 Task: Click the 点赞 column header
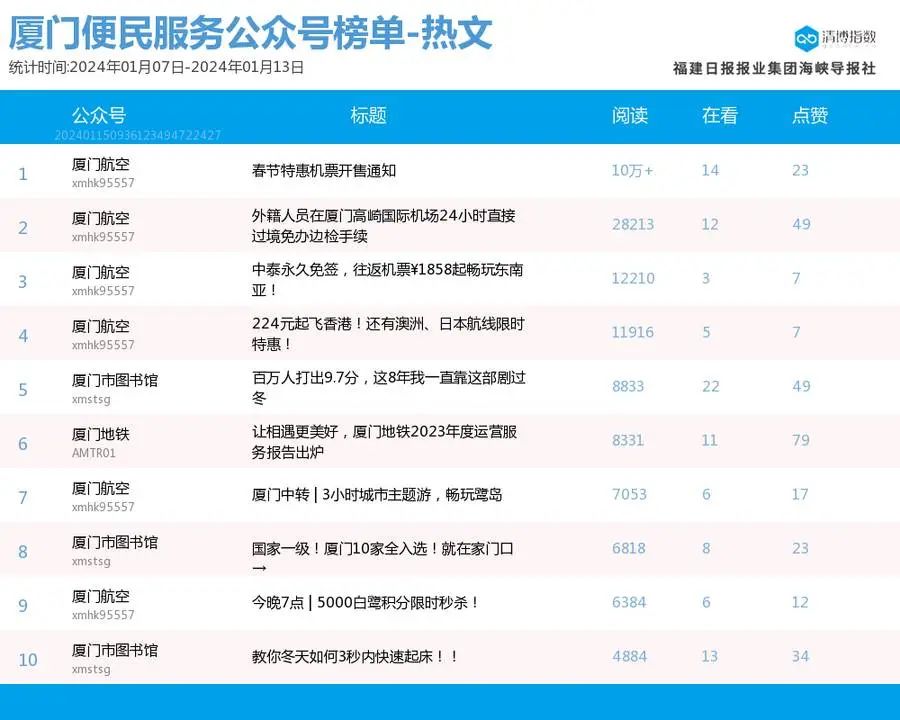click(x=810, y=115)
